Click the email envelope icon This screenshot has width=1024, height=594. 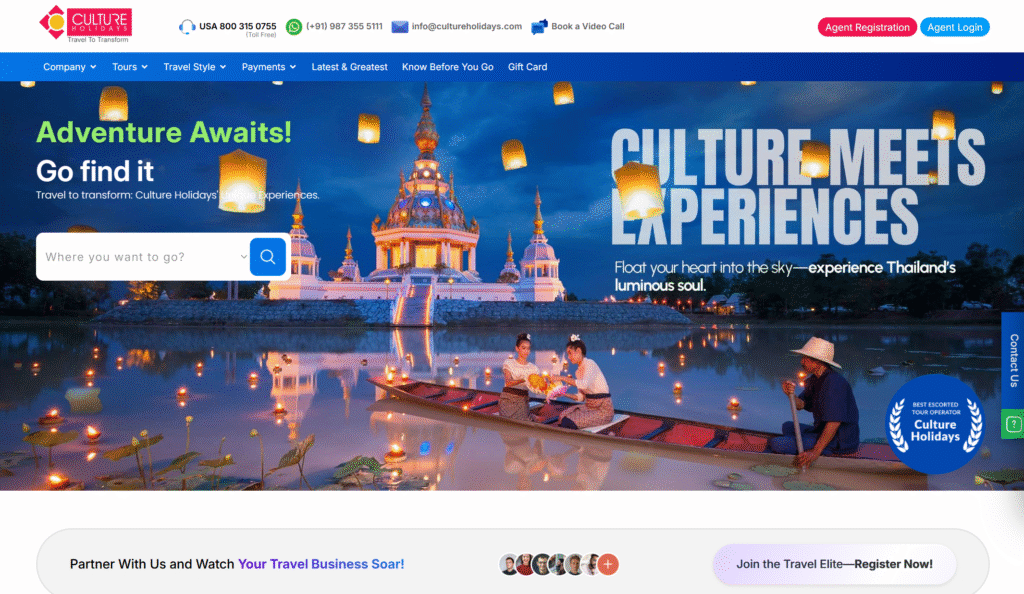tap(400, 27)
